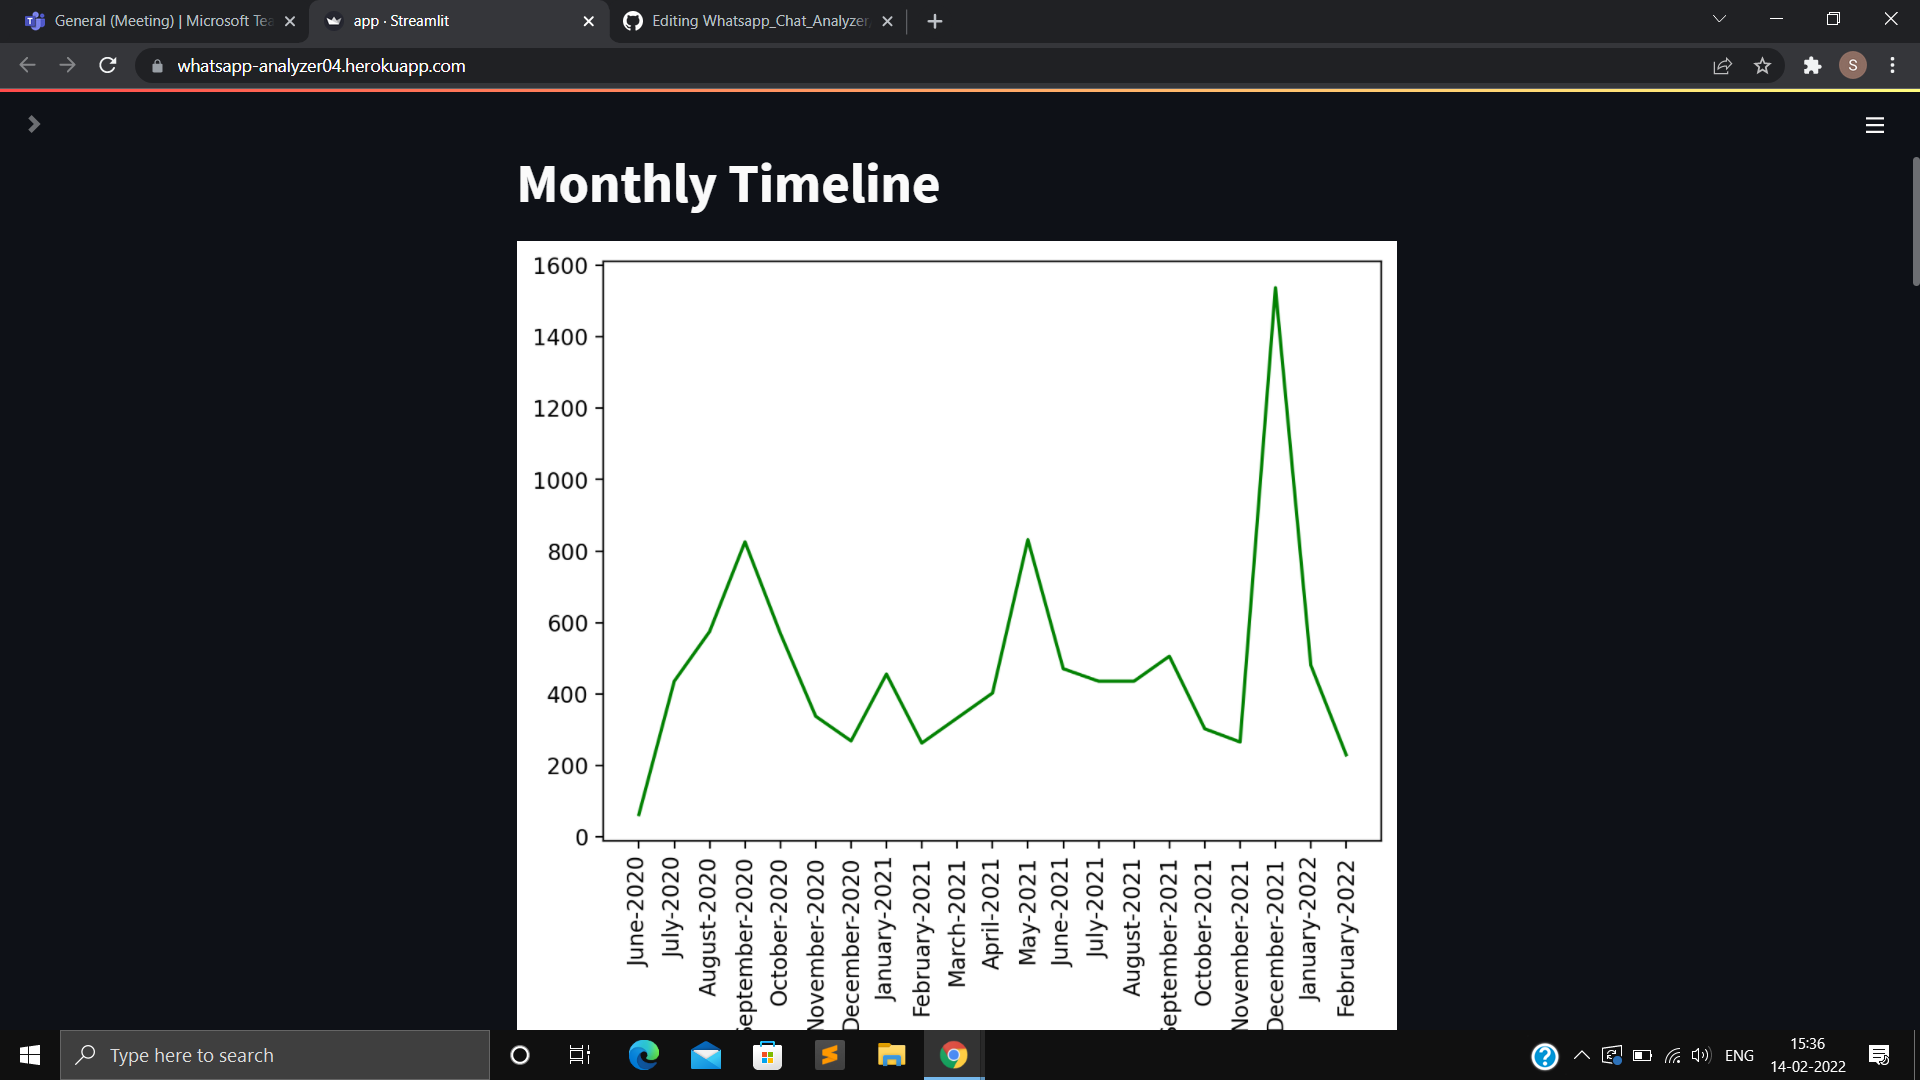This screenshot has width=1920, height=1080.
Task: Open the tab search dropdown chevron
Action: 1718,18
